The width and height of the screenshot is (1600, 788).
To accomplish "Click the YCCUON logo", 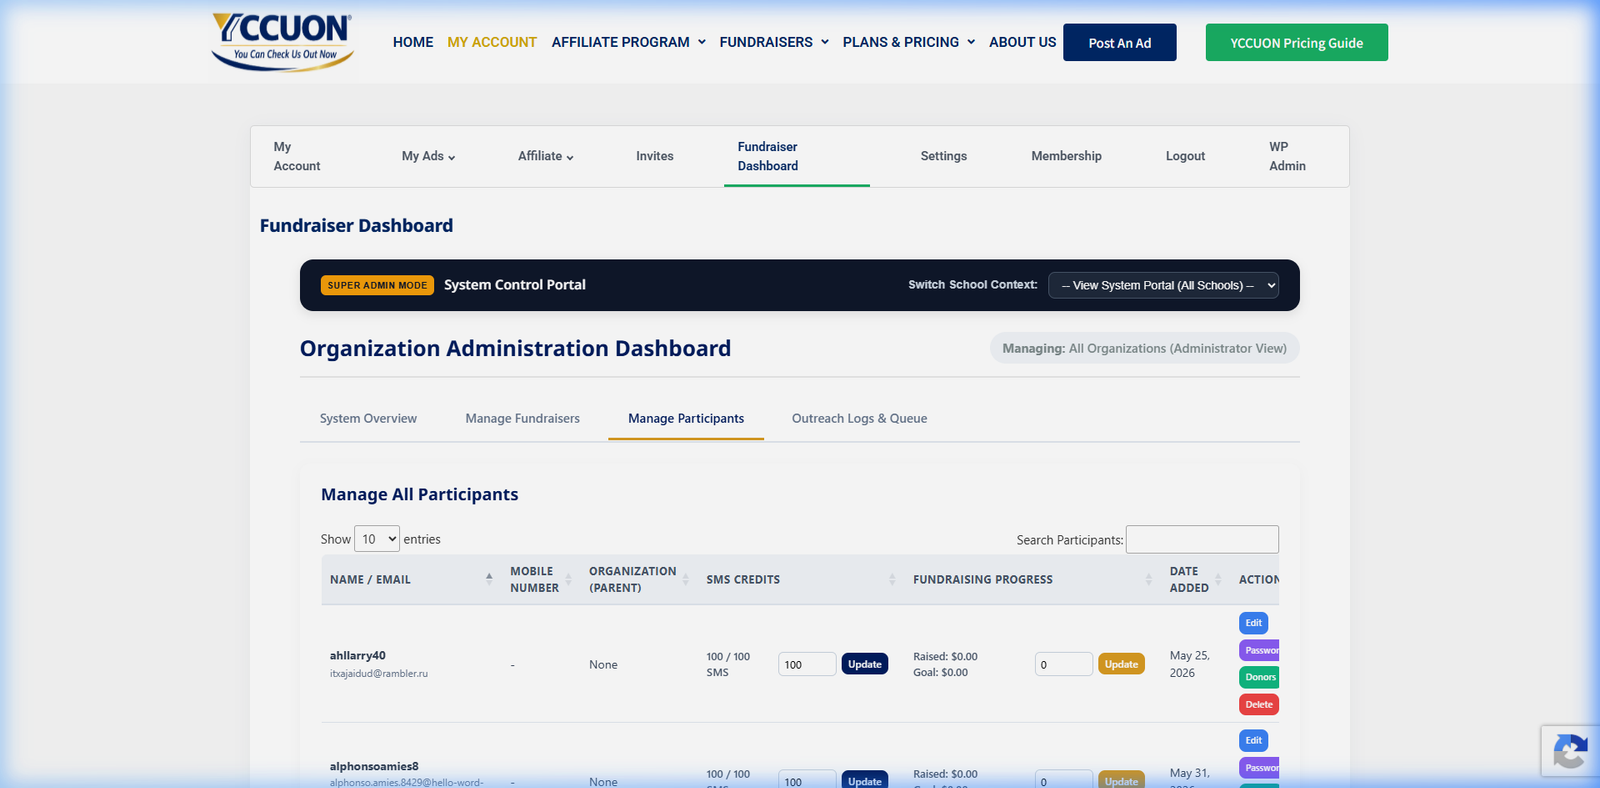I will coord(283,42).
